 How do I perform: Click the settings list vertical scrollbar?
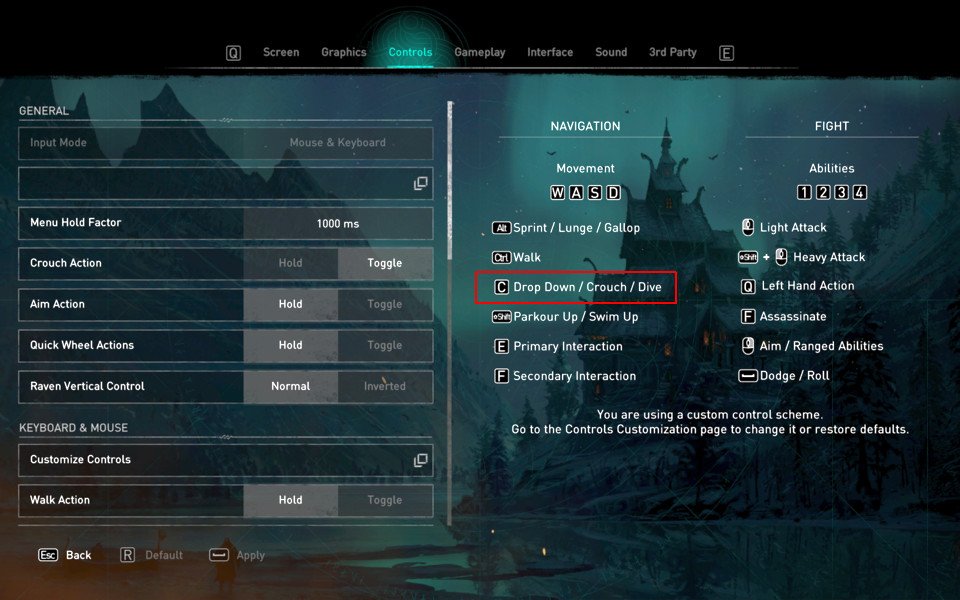coord(451,312)
